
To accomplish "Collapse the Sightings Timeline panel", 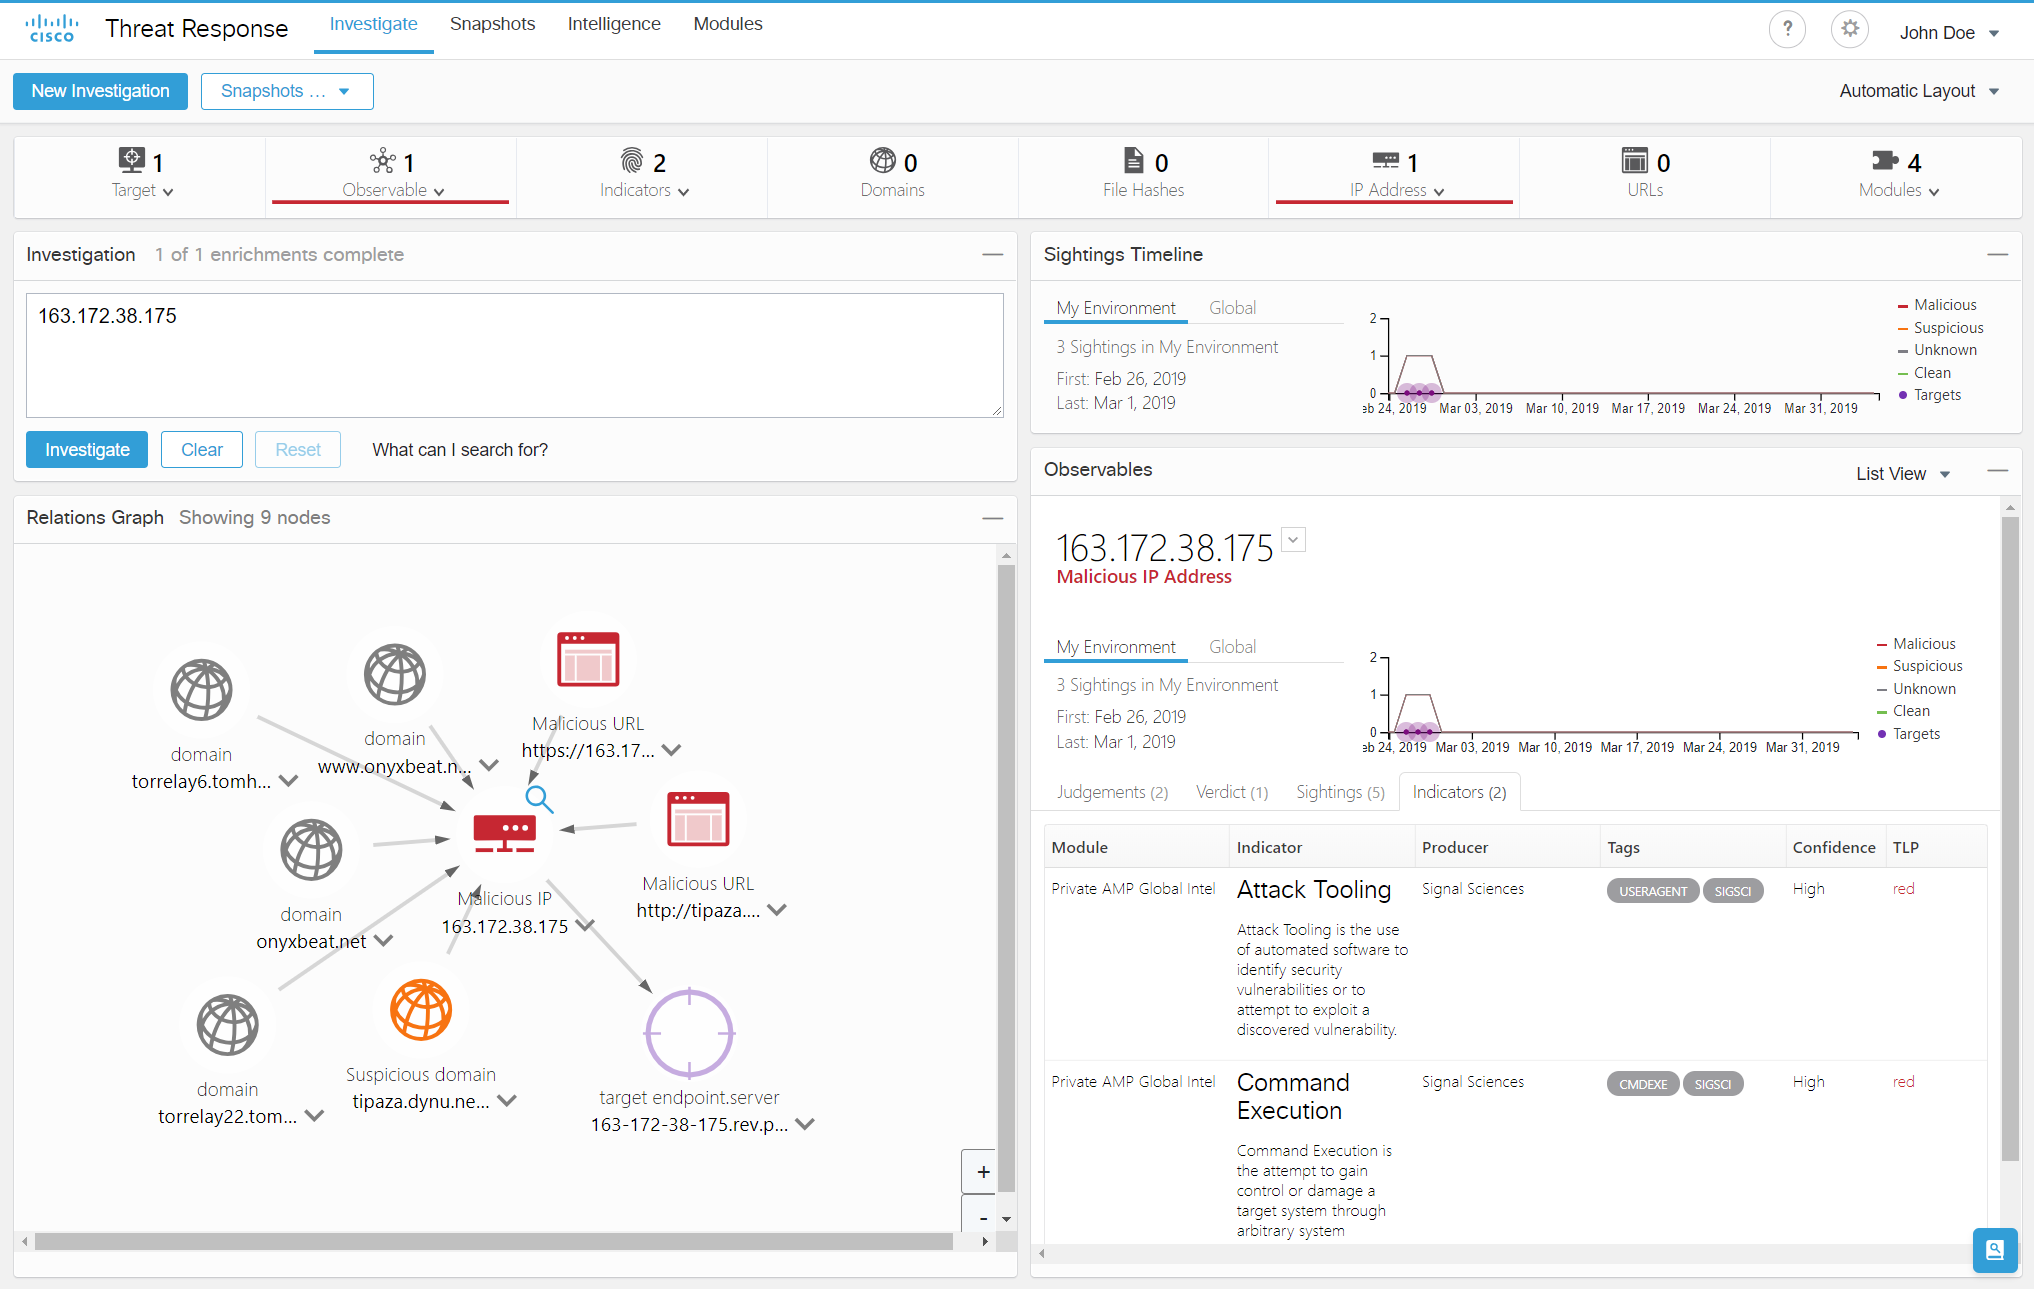I will pyautogui.click(x=1997, y=255).
